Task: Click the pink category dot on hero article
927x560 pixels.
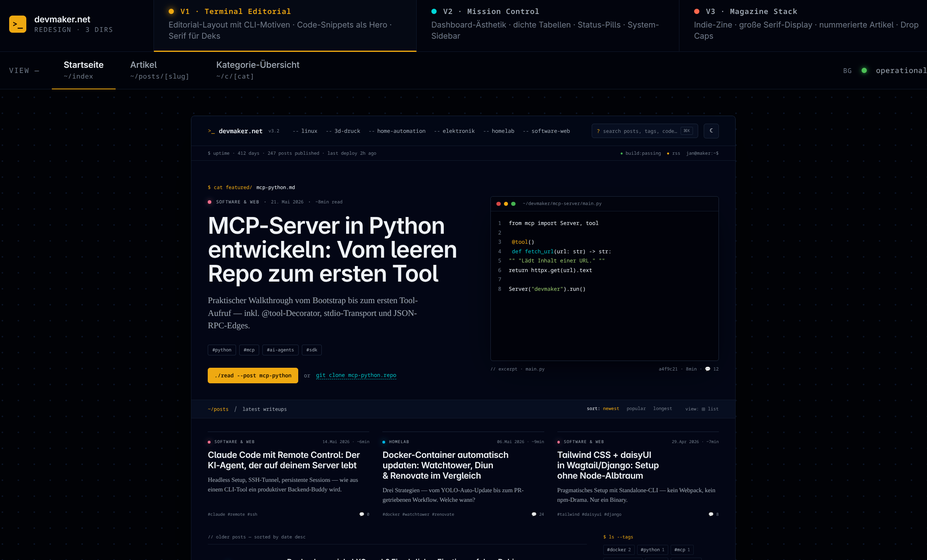Action: 210,202
